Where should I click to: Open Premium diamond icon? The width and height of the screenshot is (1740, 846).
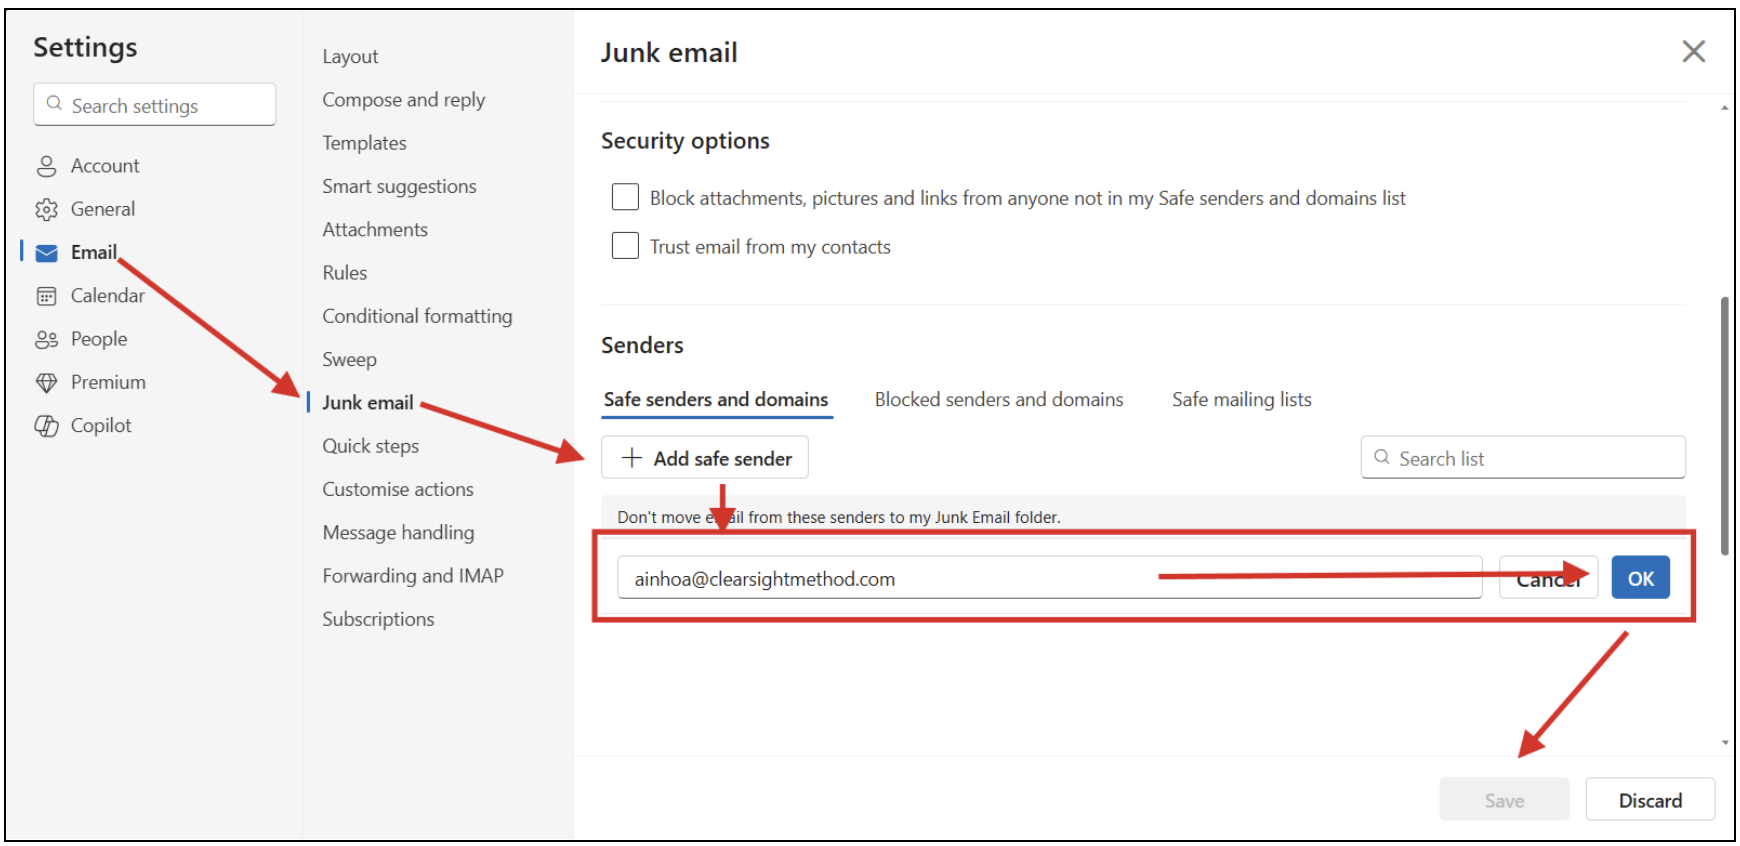46,383
